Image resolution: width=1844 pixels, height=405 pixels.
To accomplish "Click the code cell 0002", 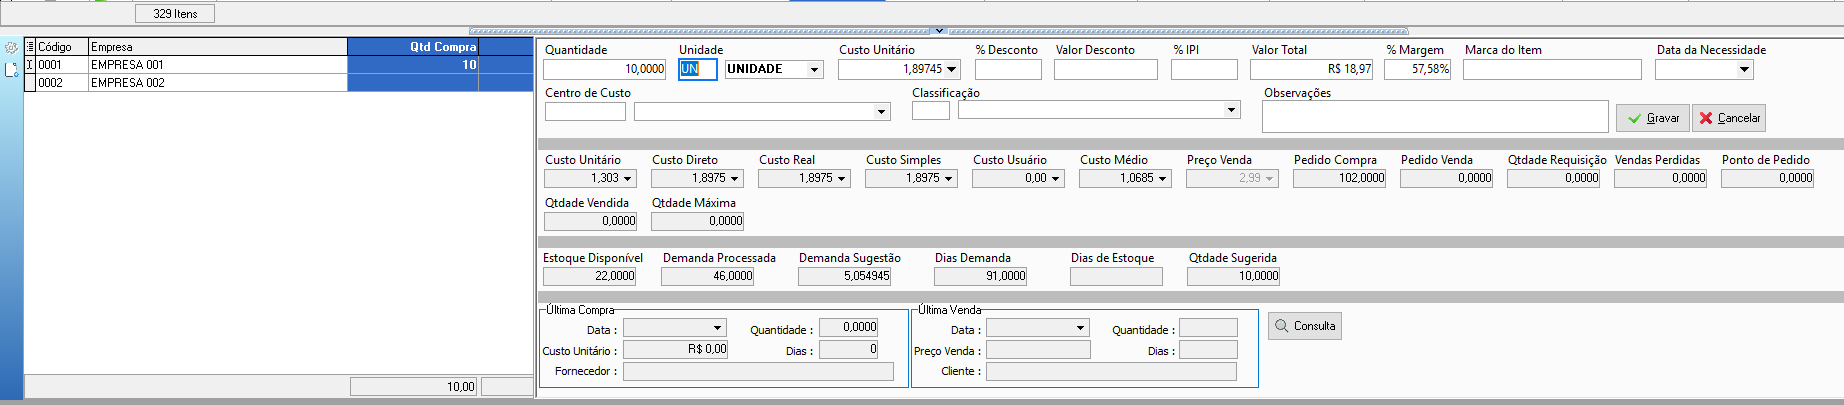I will (62, 83).
